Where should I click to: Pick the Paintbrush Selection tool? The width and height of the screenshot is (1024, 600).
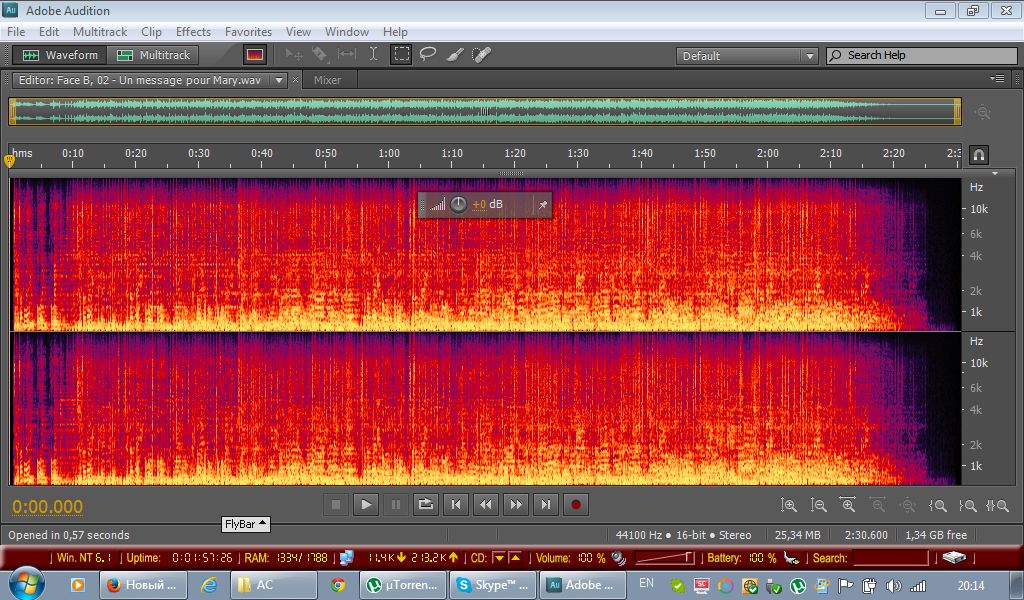point(454,55)
